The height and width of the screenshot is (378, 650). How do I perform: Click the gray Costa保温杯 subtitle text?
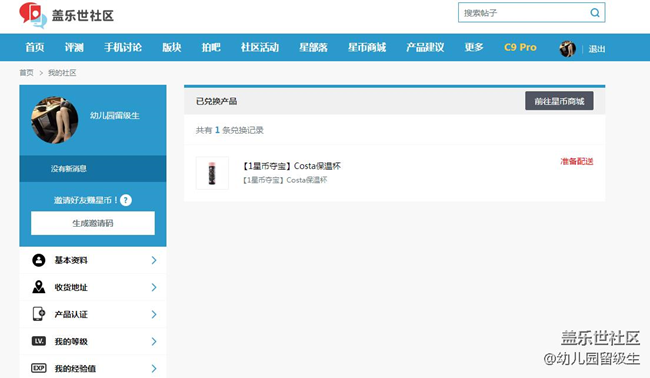(x=285, y=180)
